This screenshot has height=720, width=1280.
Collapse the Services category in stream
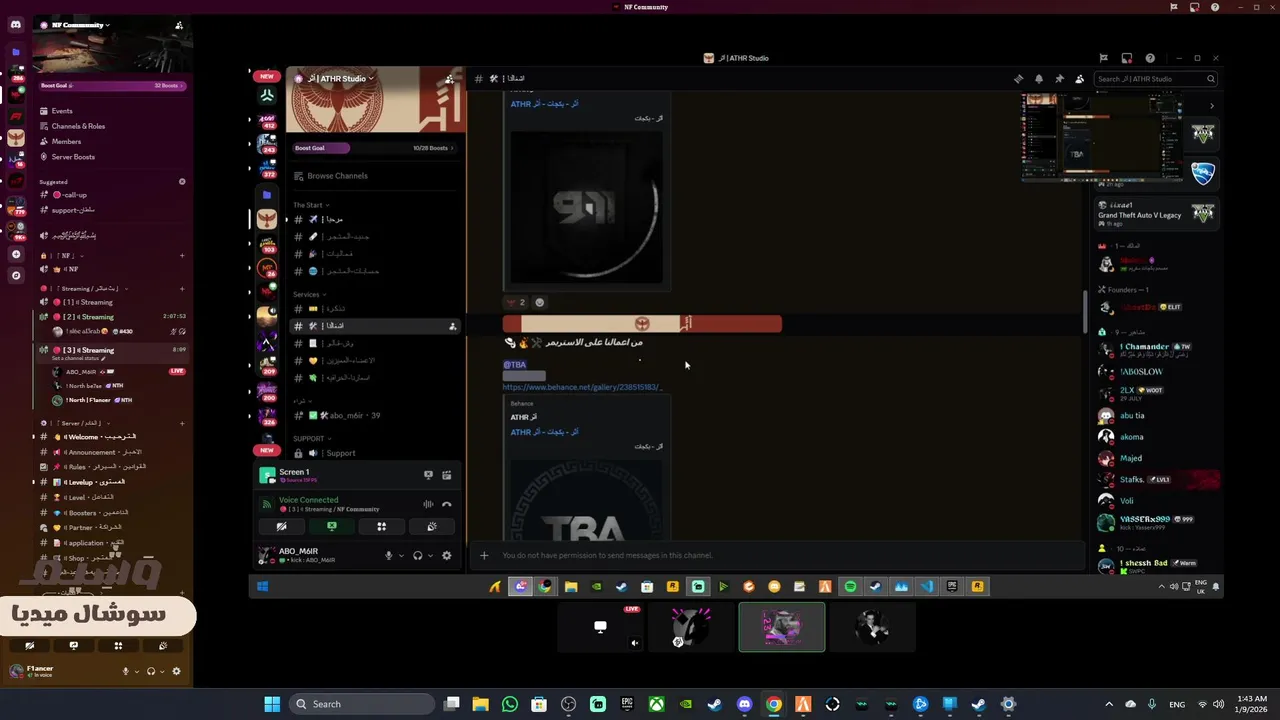pos(310,295)
